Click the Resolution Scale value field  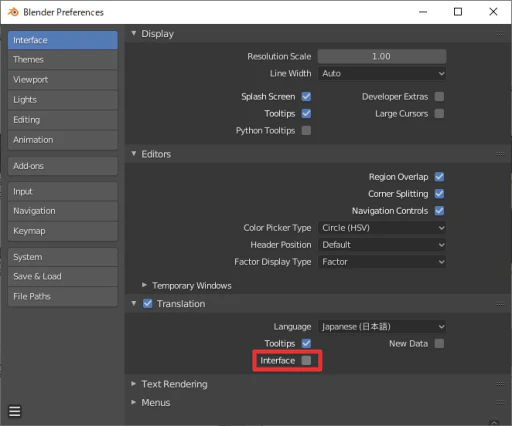(x=382, y=56)
